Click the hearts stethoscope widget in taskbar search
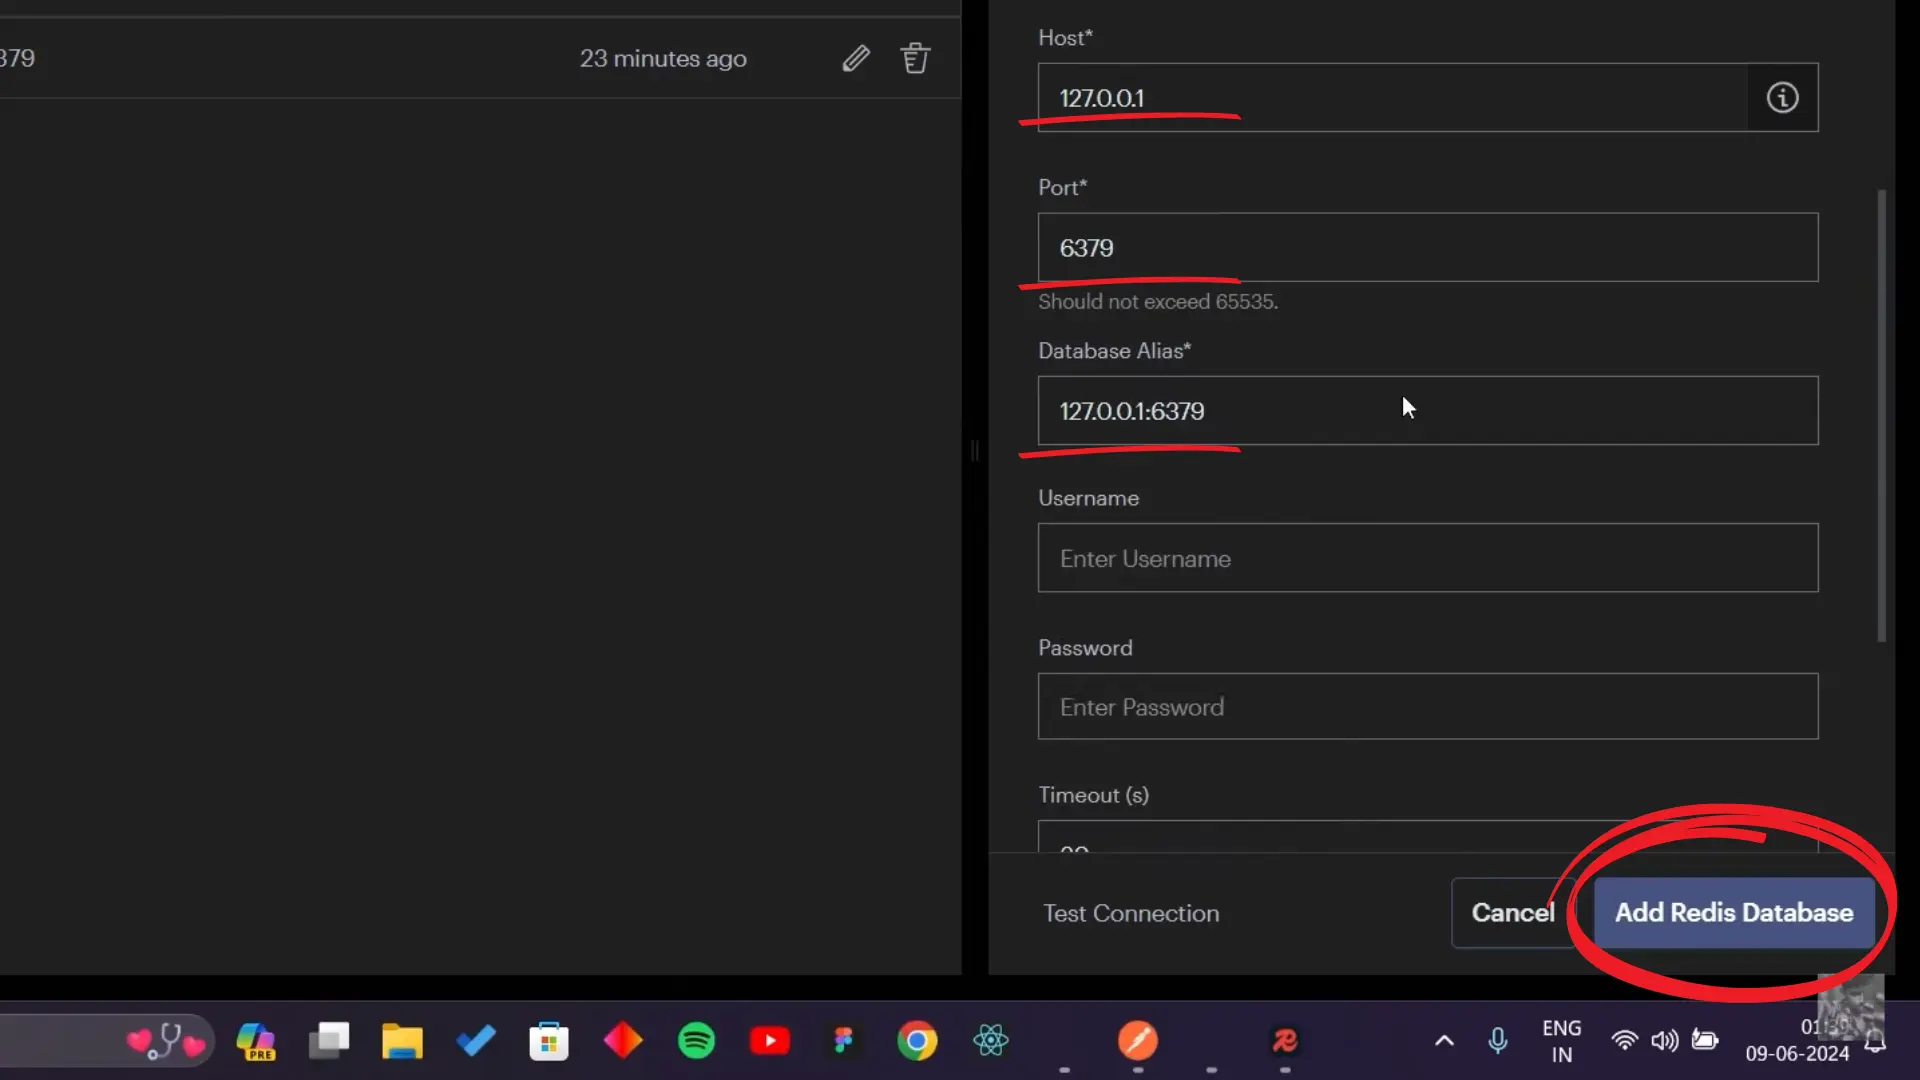Screen dimensions: 1920x1080 [x=166, y=1041]
